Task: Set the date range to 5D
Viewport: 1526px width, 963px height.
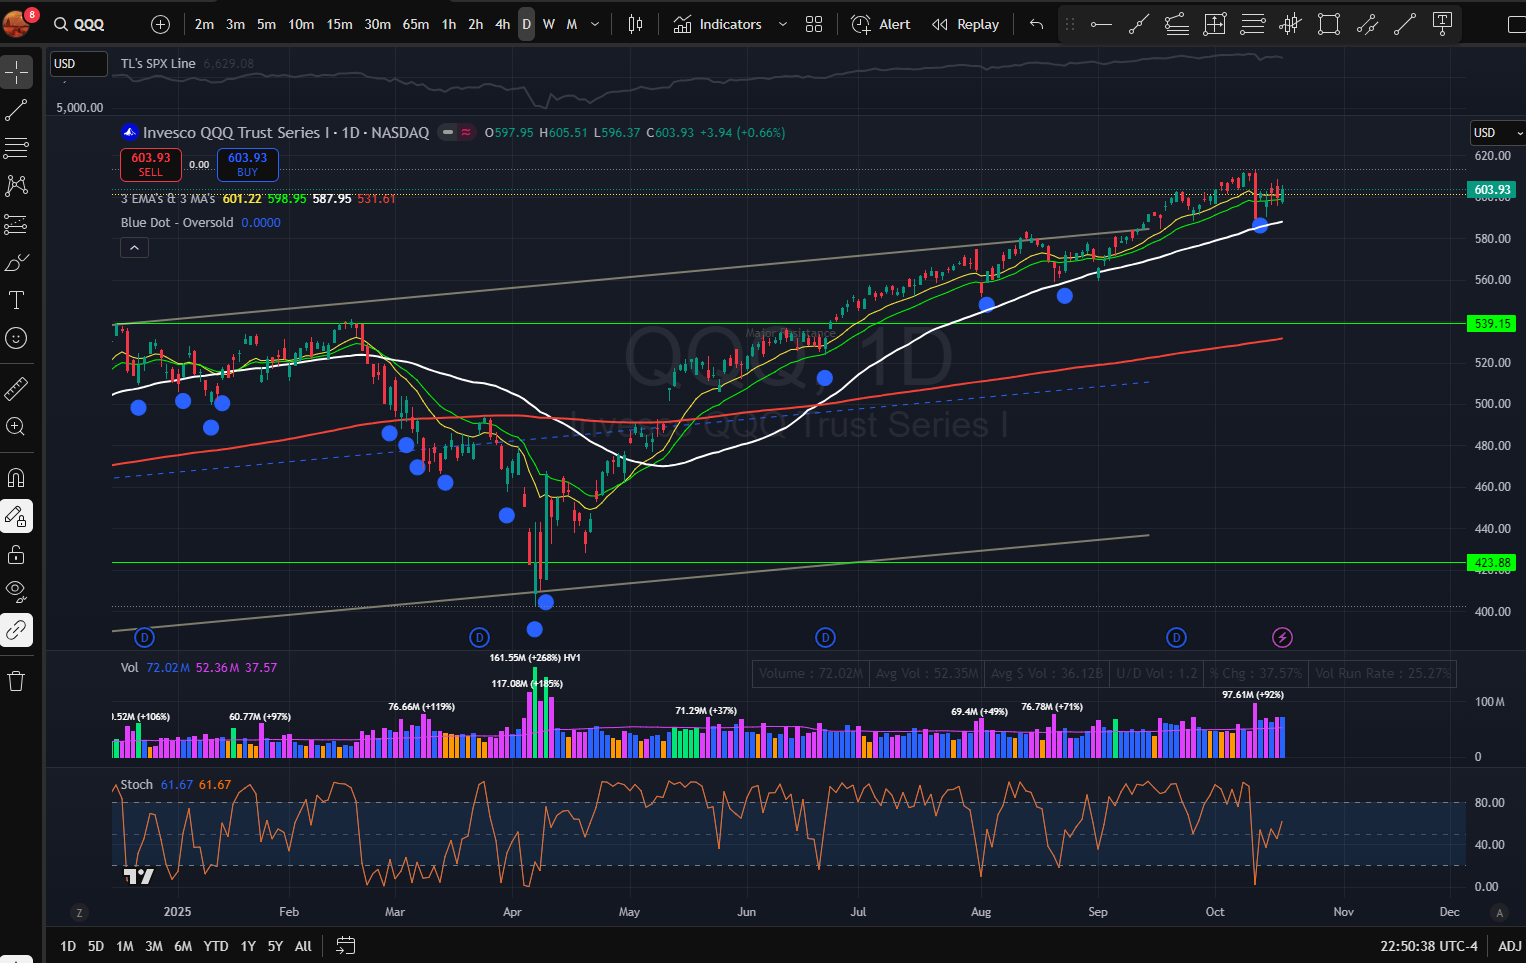Action: pyautogui.click(x=96, y=946)
